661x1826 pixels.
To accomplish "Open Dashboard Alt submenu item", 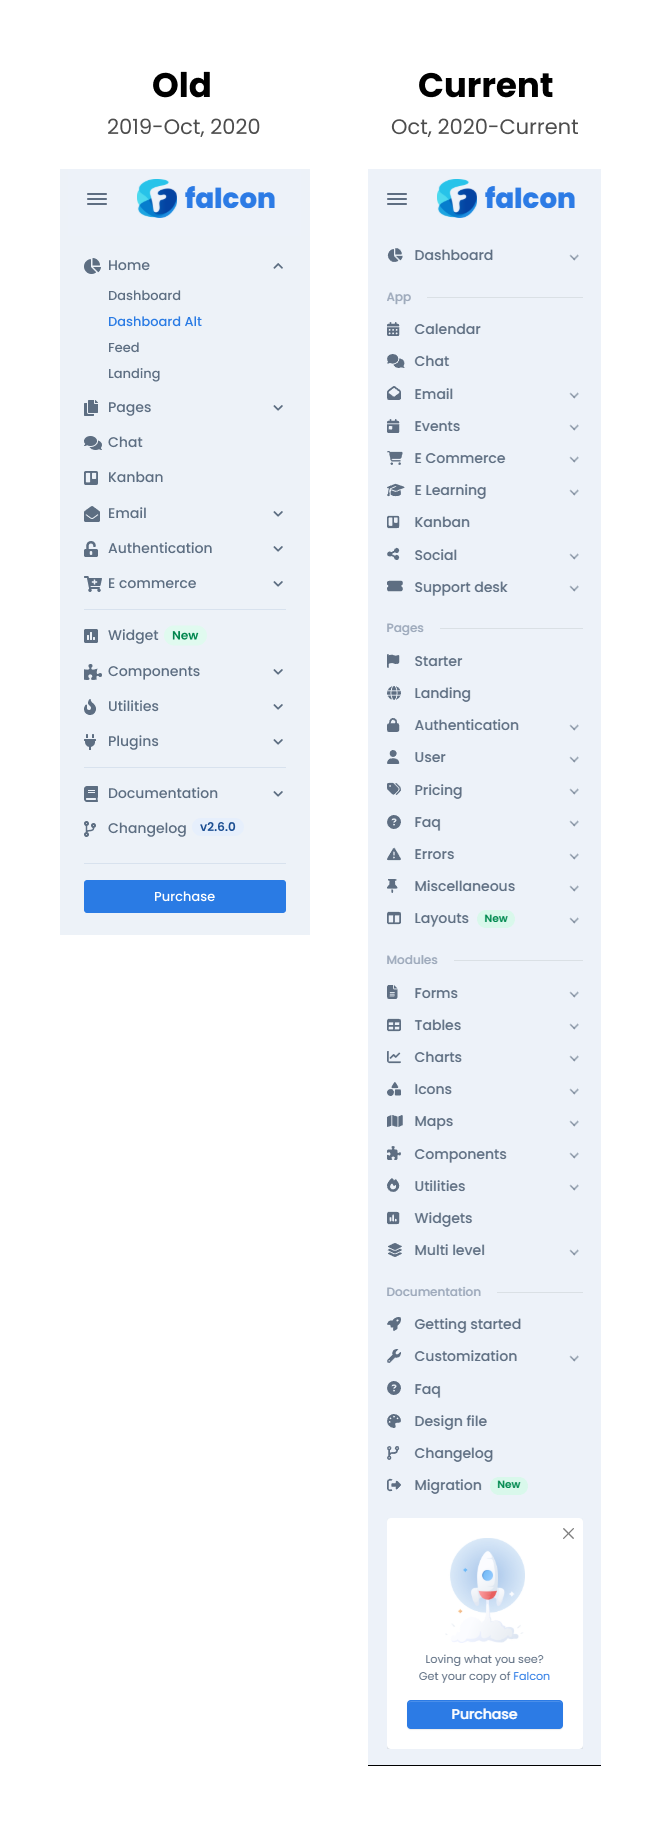I will click(x=155, y=321).
